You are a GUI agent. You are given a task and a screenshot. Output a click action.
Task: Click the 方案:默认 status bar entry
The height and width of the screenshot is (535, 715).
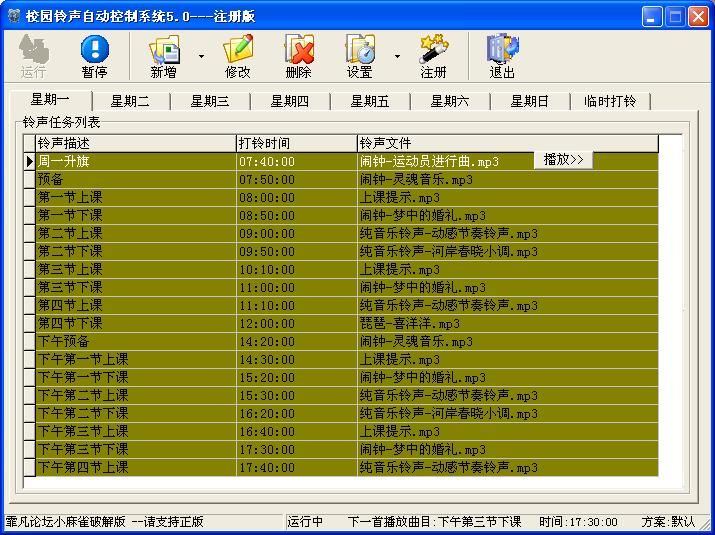[668, 521]
